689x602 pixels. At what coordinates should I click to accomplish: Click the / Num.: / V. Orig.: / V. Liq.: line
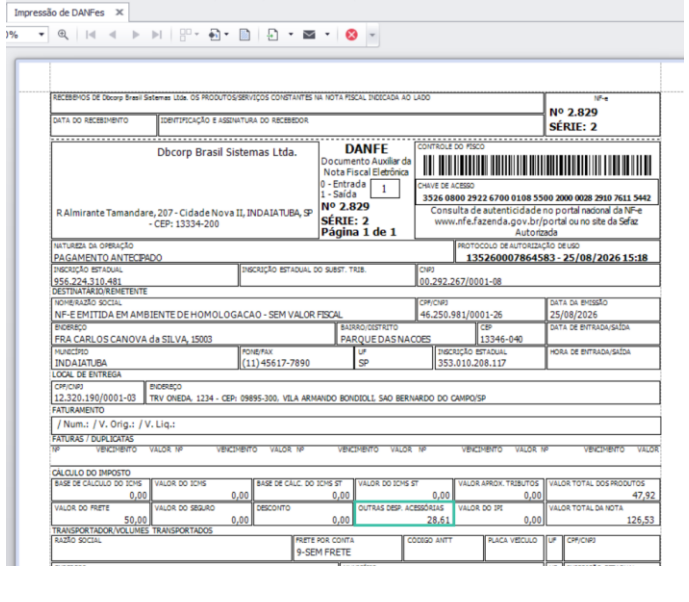point(116,424)
